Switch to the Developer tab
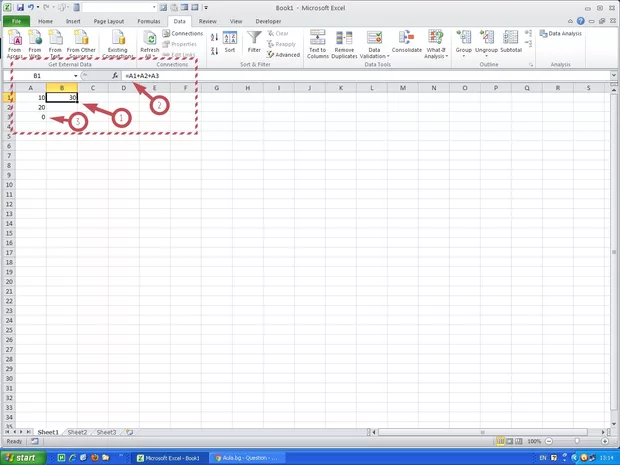620x465 pixels. (268, 21)
